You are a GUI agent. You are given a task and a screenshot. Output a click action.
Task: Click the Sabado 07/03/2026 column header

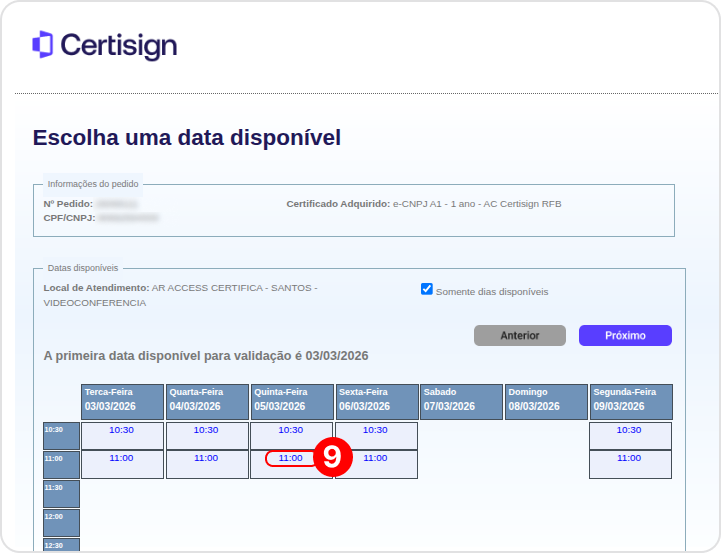(x=462, y=402)
